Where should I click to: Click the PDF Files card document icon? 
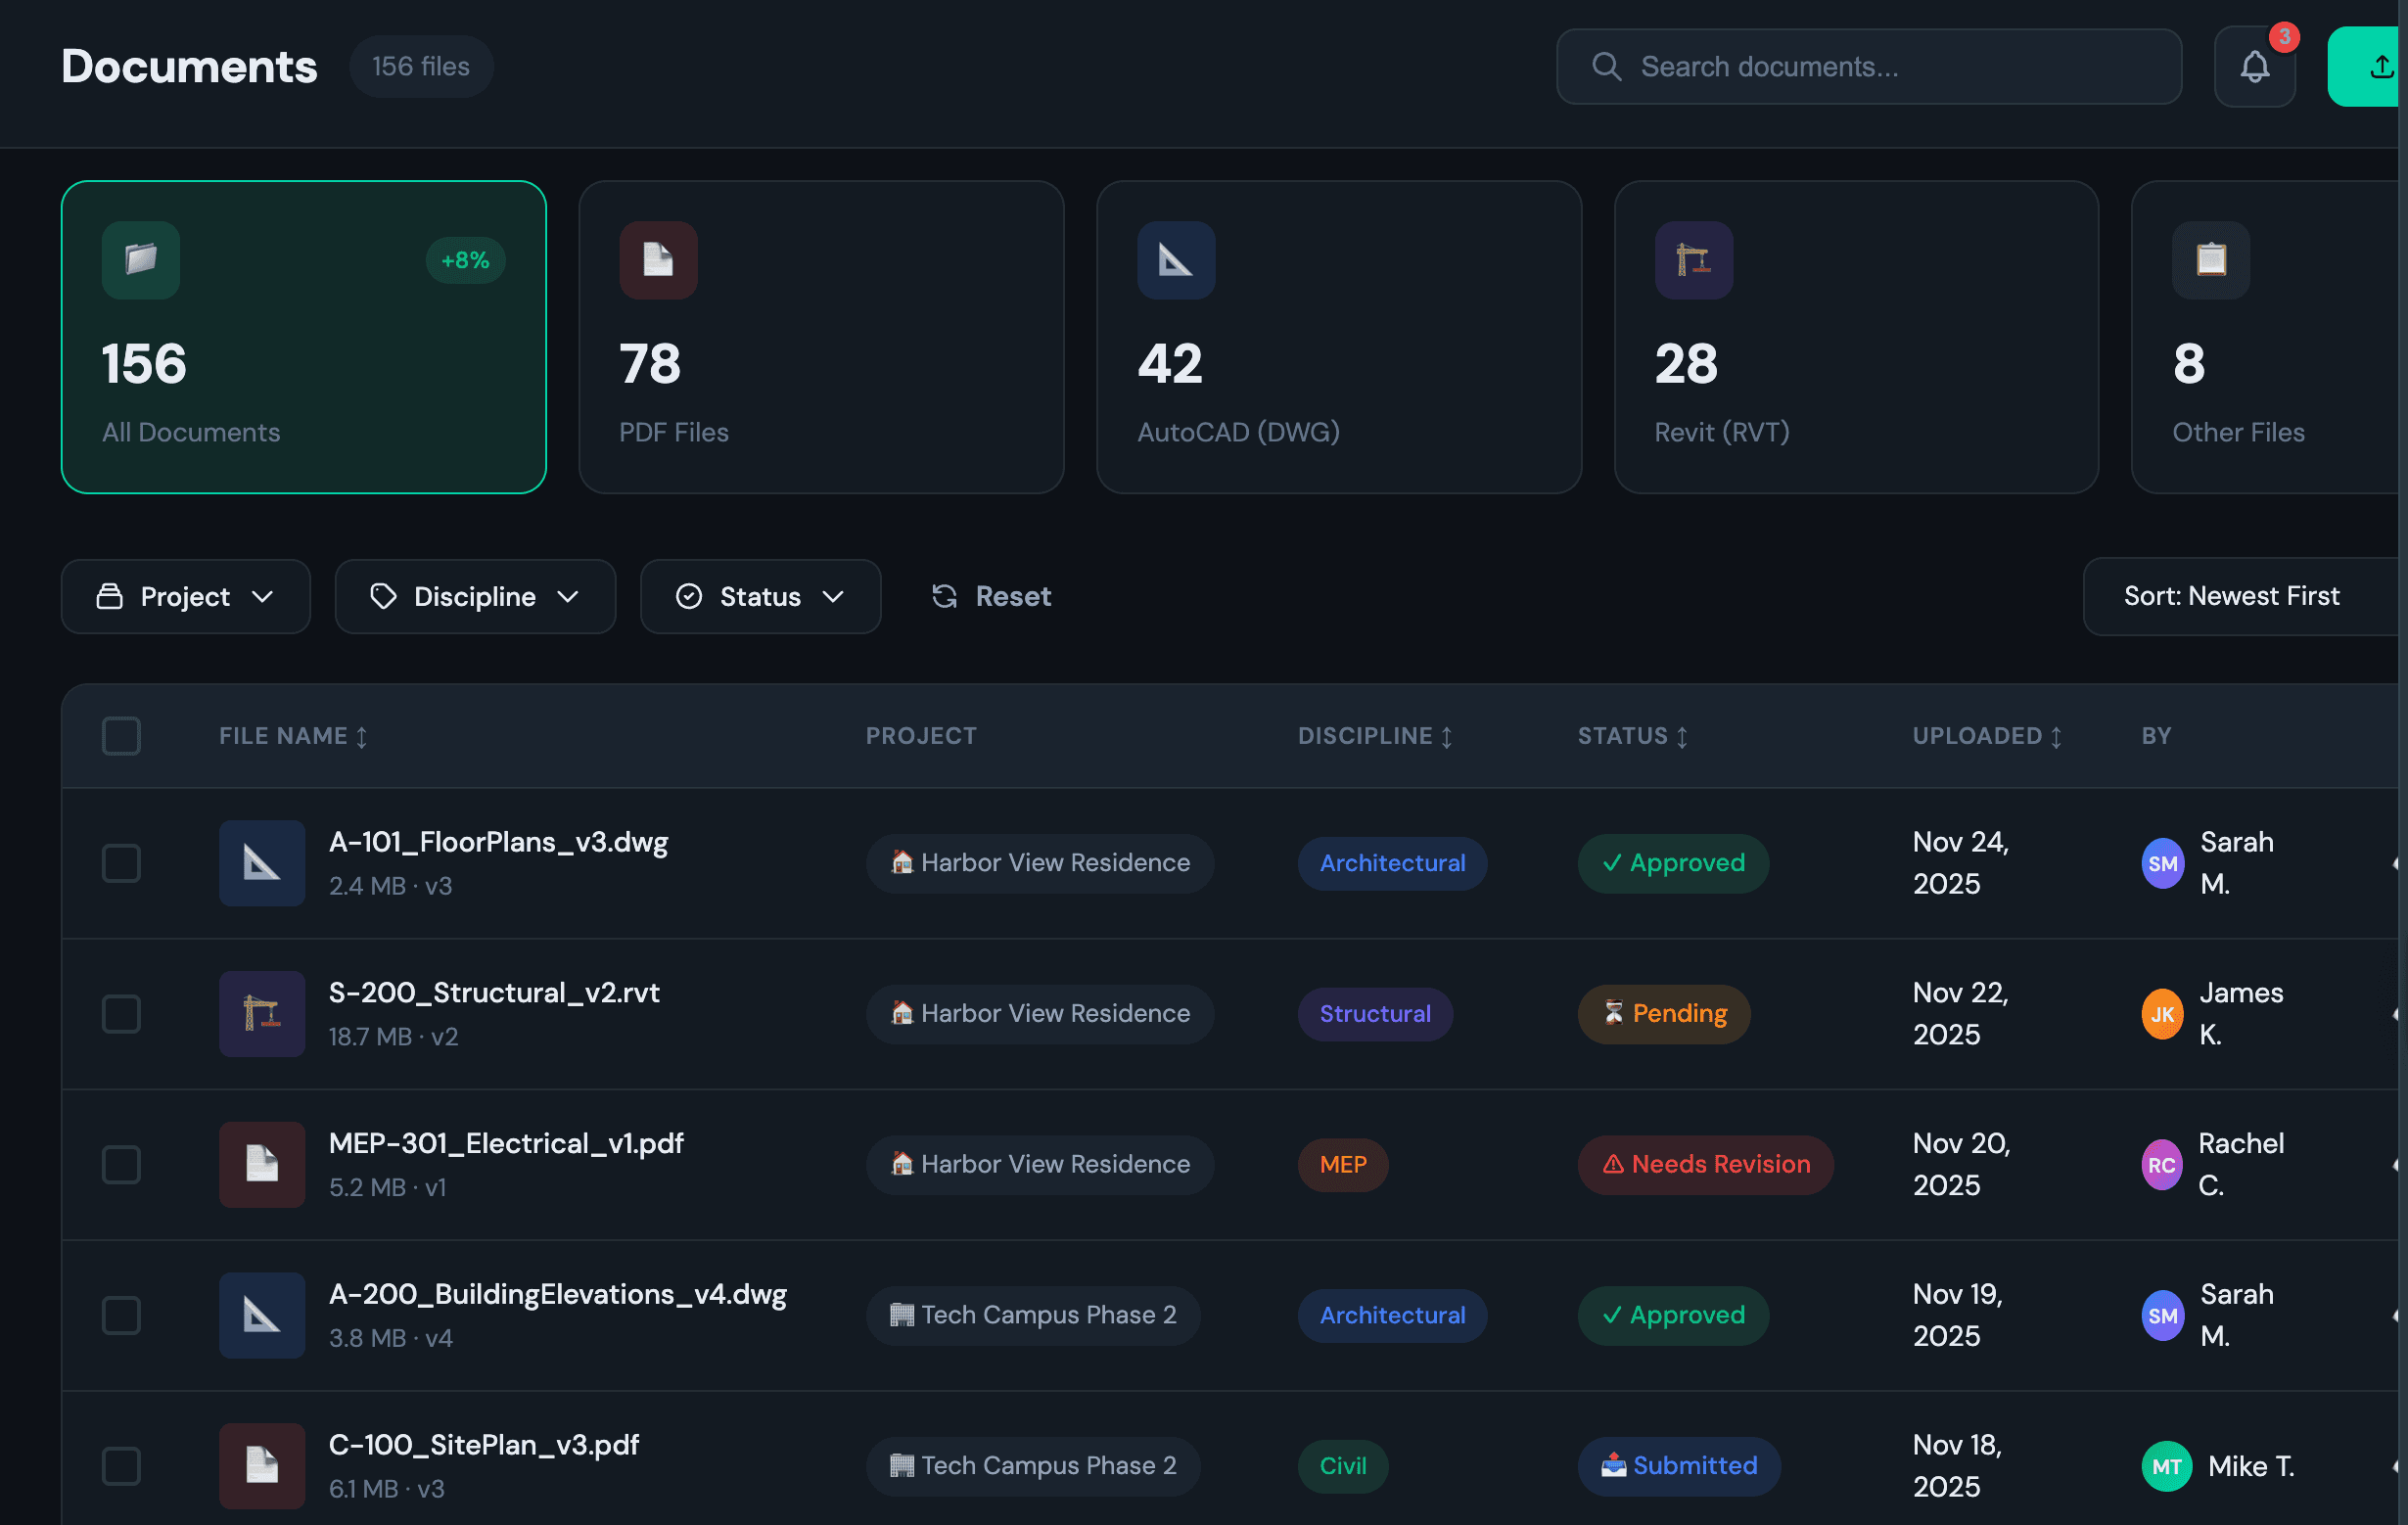click(658, 260)
